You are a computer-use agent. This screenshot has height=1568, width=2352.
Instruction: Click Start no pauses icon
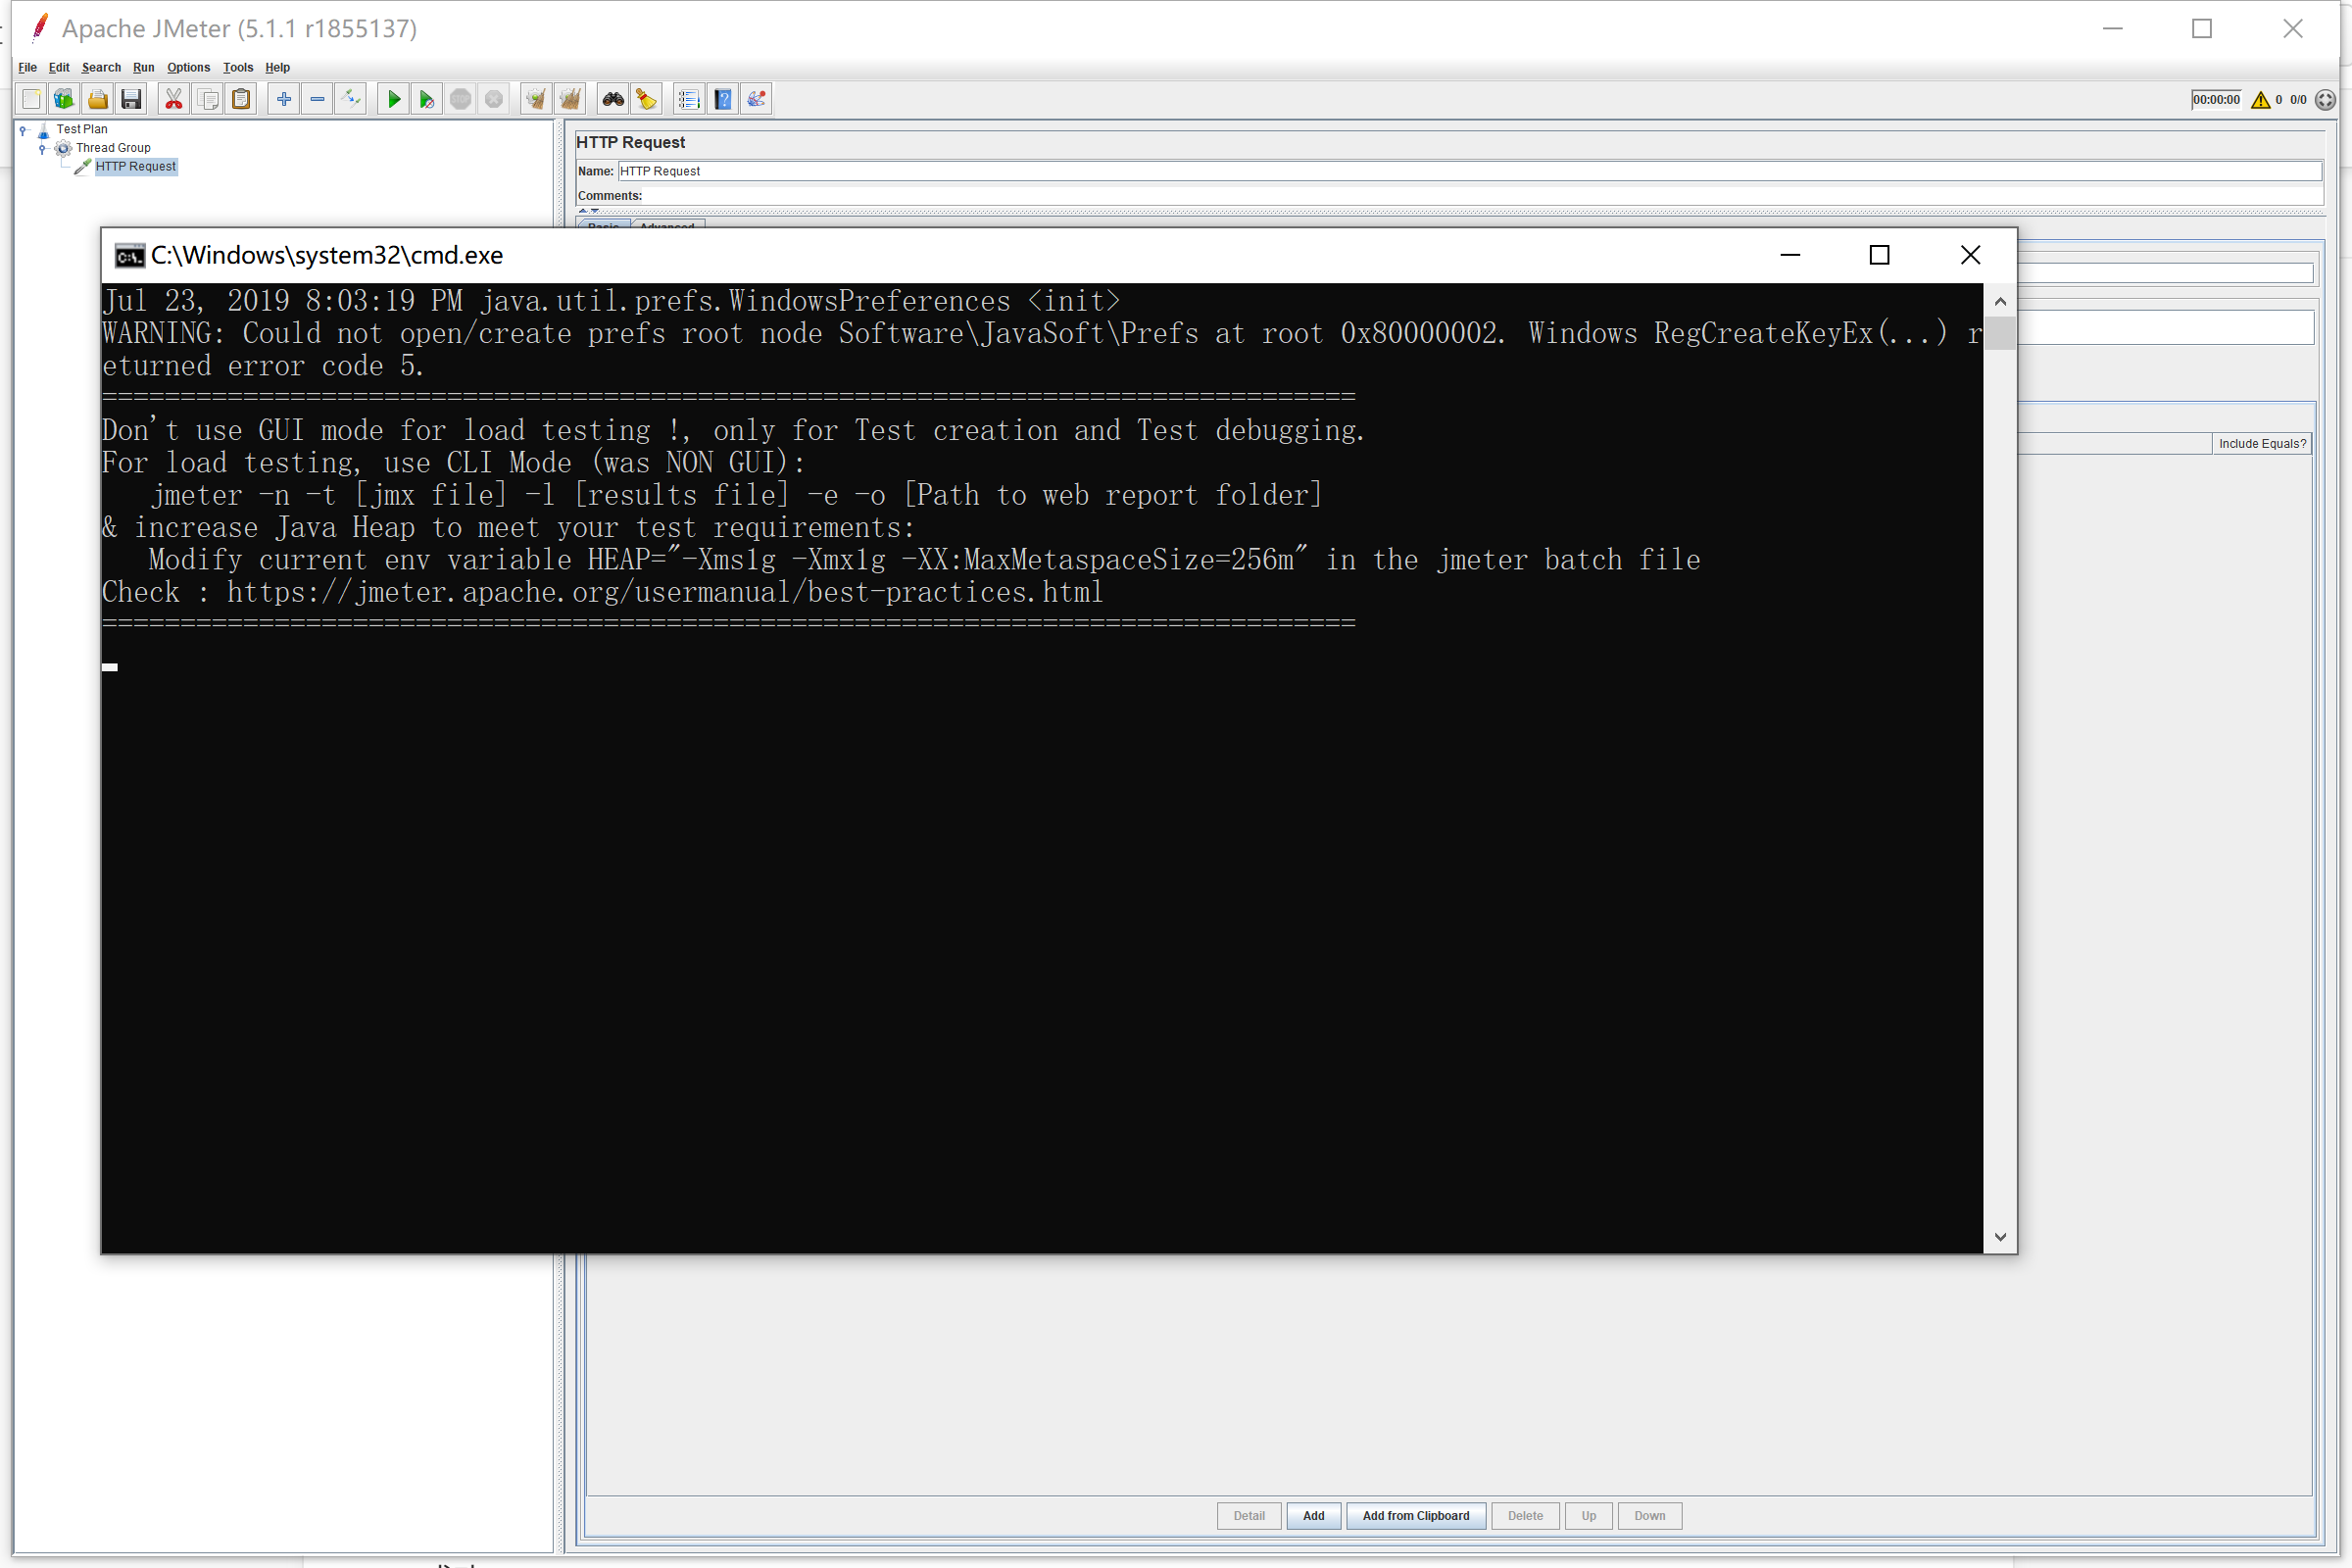coord(427,99)
